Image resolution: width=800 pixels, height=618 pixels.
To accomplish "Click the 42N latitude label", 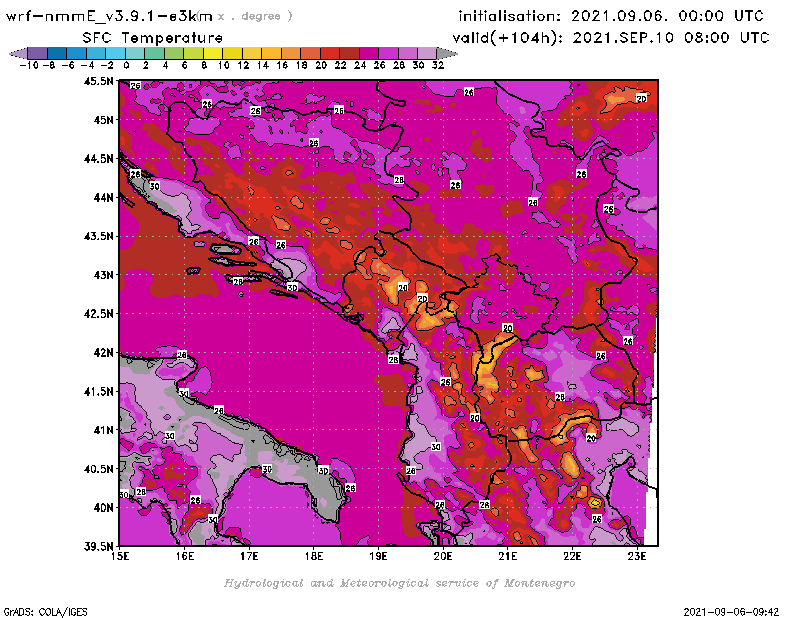I will pyautogui.click(x=103, y=353).
